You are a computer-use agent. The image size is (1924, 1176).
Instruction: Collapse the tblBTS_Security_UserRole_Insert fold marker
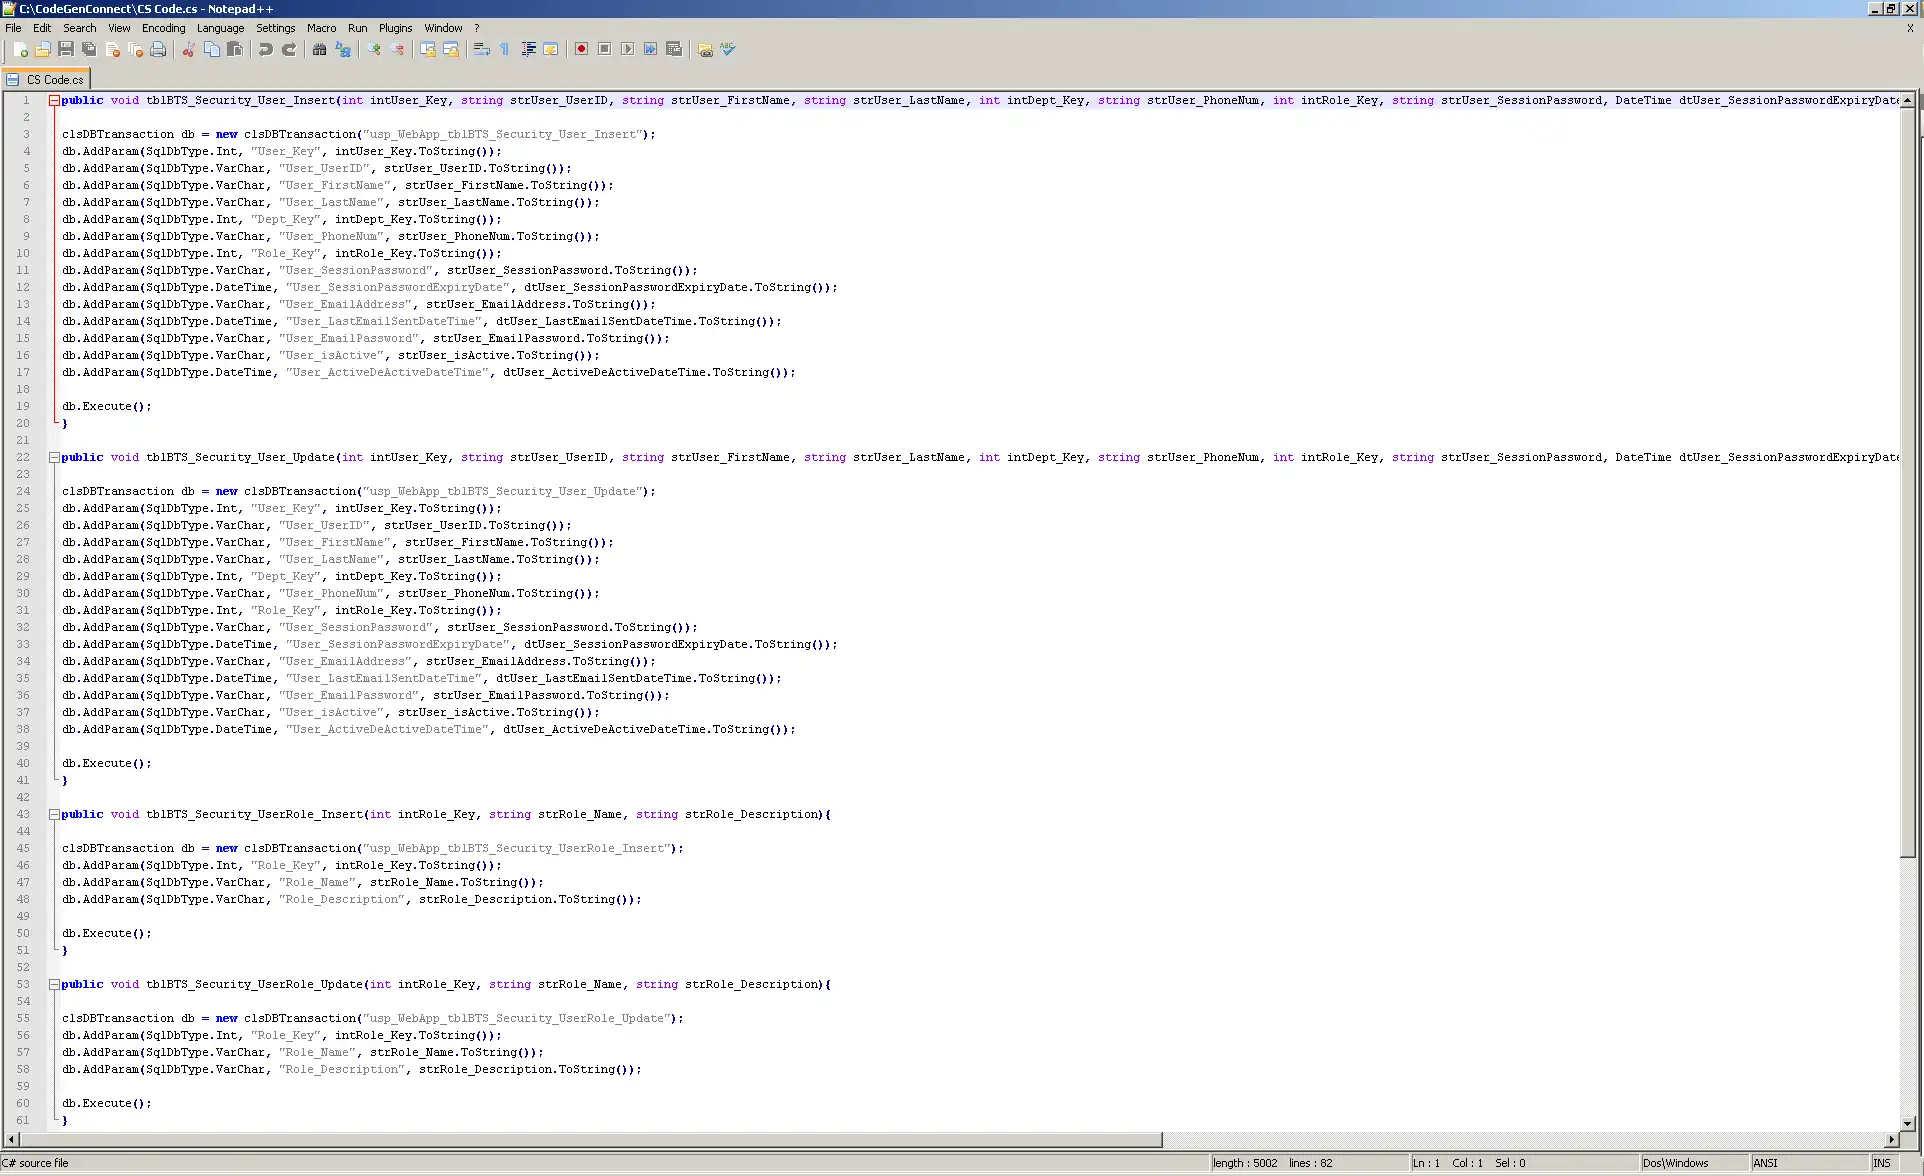tap(54, 815)
